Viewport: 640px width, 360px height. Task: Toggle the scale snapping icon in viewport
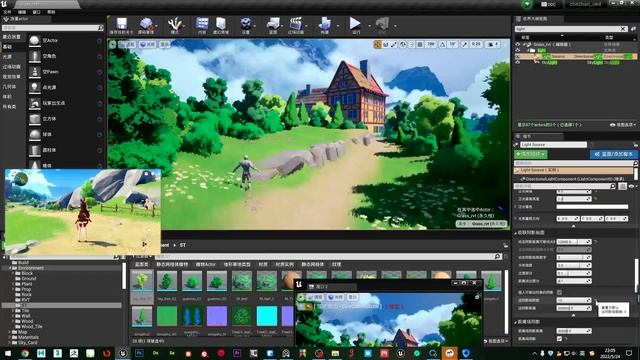click(465, 44)
